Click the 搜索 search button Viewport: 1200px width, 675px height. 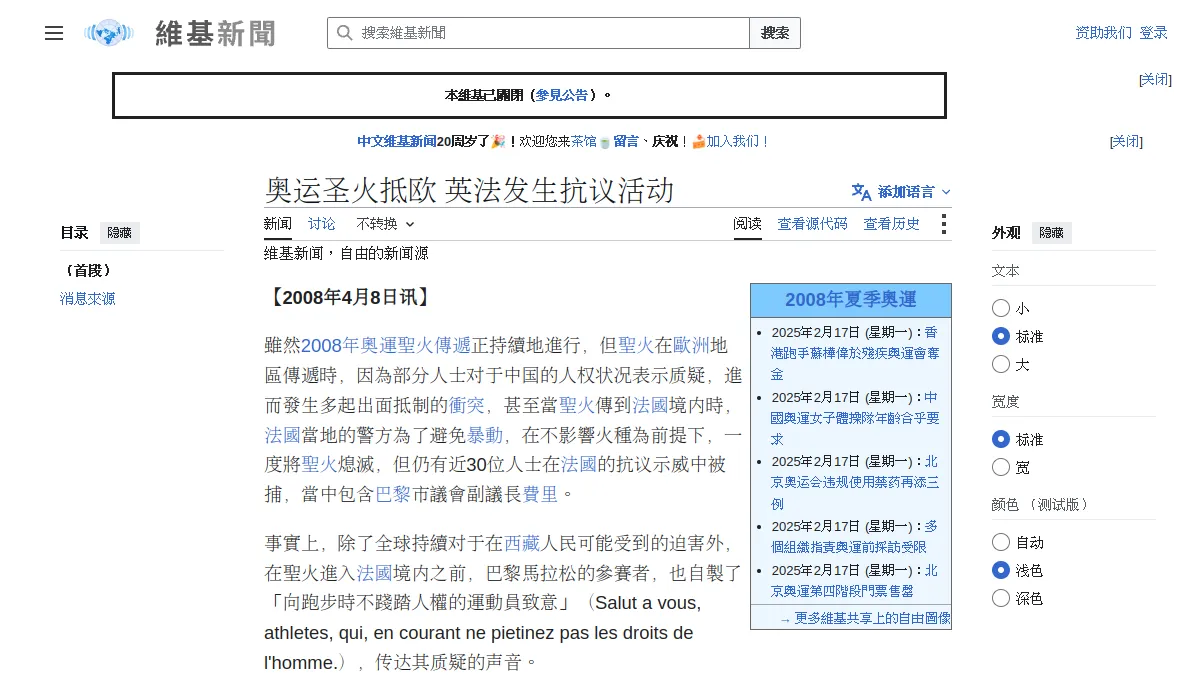click(775, 33)
